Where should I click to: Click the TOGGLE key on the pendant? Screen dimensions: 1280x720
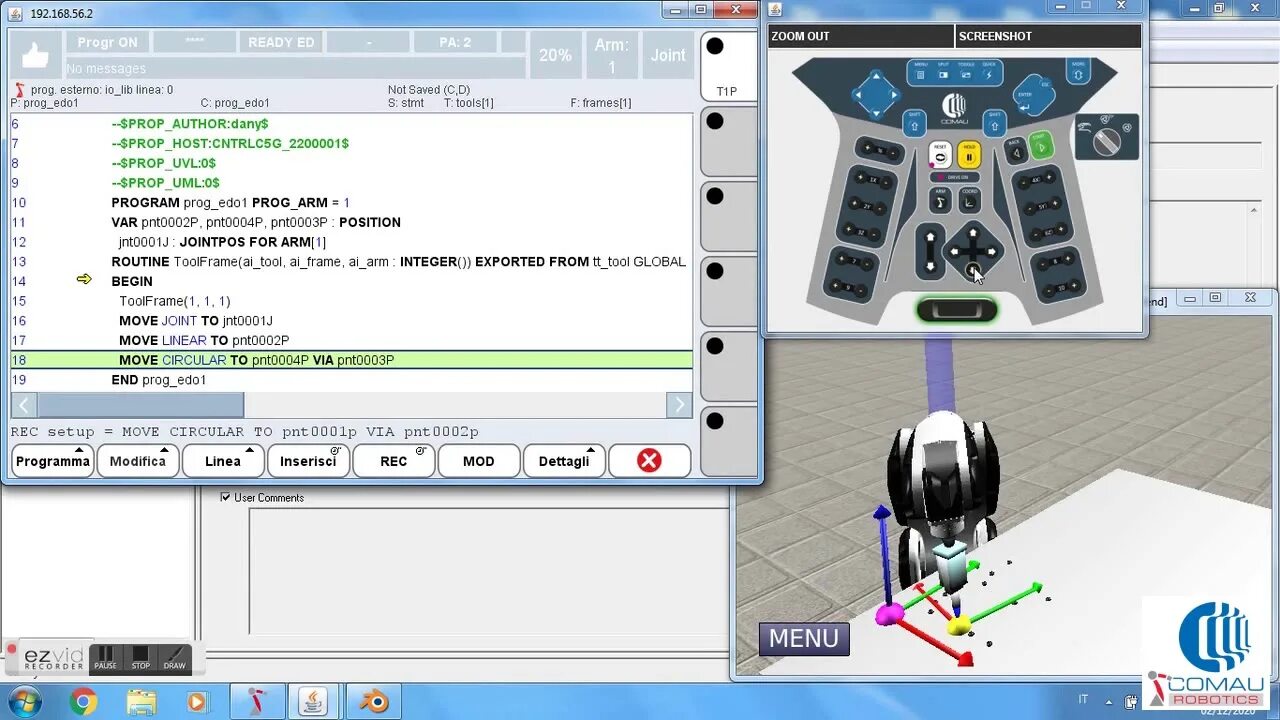(x=966, y=73)
